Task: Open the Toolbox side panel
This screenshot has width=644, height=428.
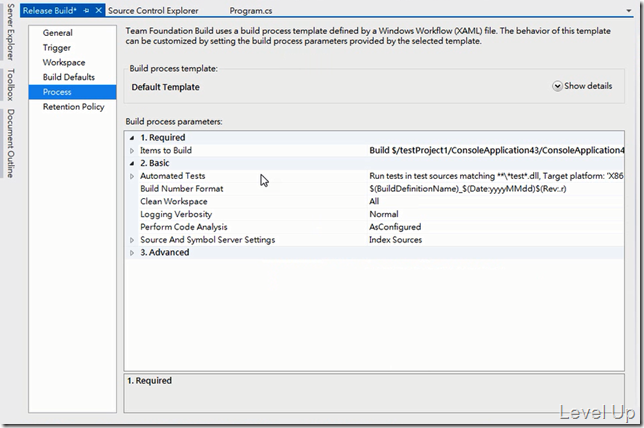Action: click(10, 85)
